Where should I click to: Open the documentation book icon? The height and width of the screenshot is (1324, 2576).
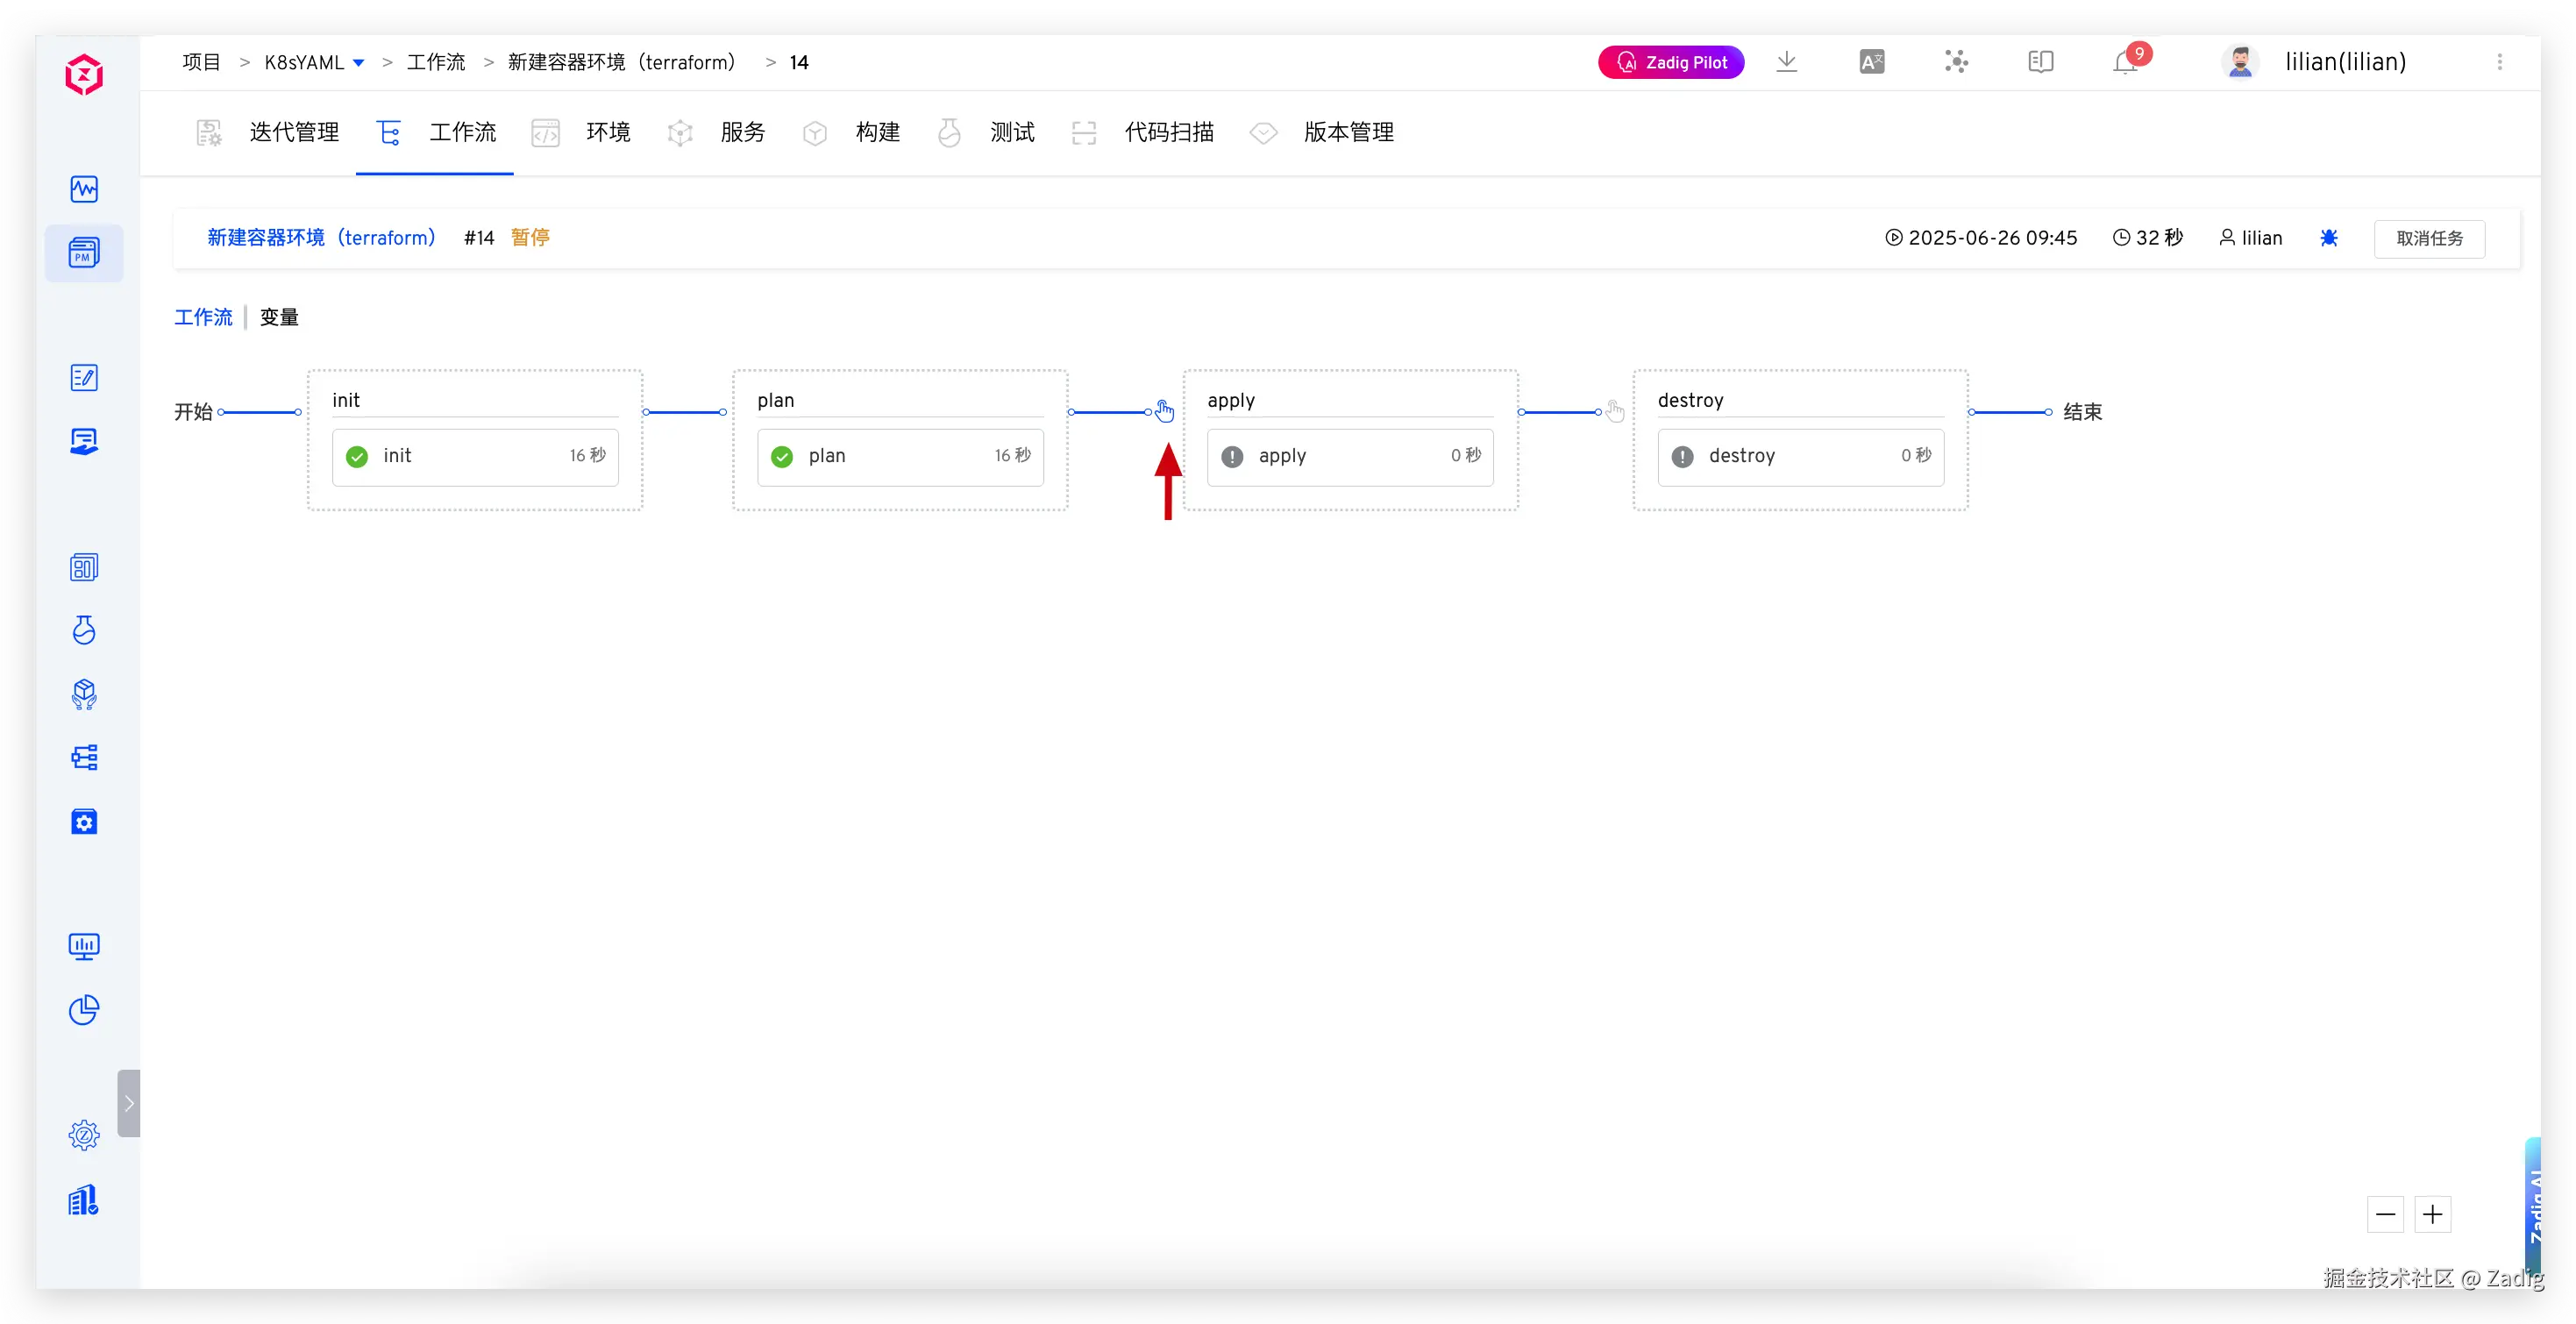pyautogui.click(x=2040, y=62)
